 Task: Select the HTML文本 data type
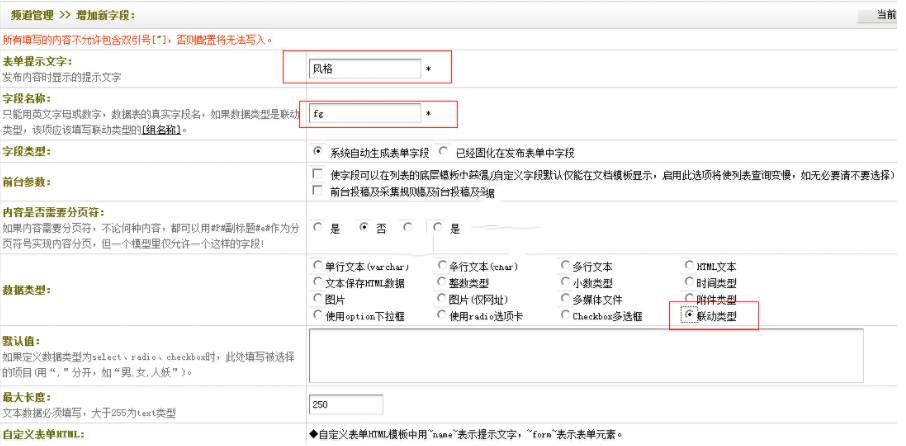click(689, 267)
